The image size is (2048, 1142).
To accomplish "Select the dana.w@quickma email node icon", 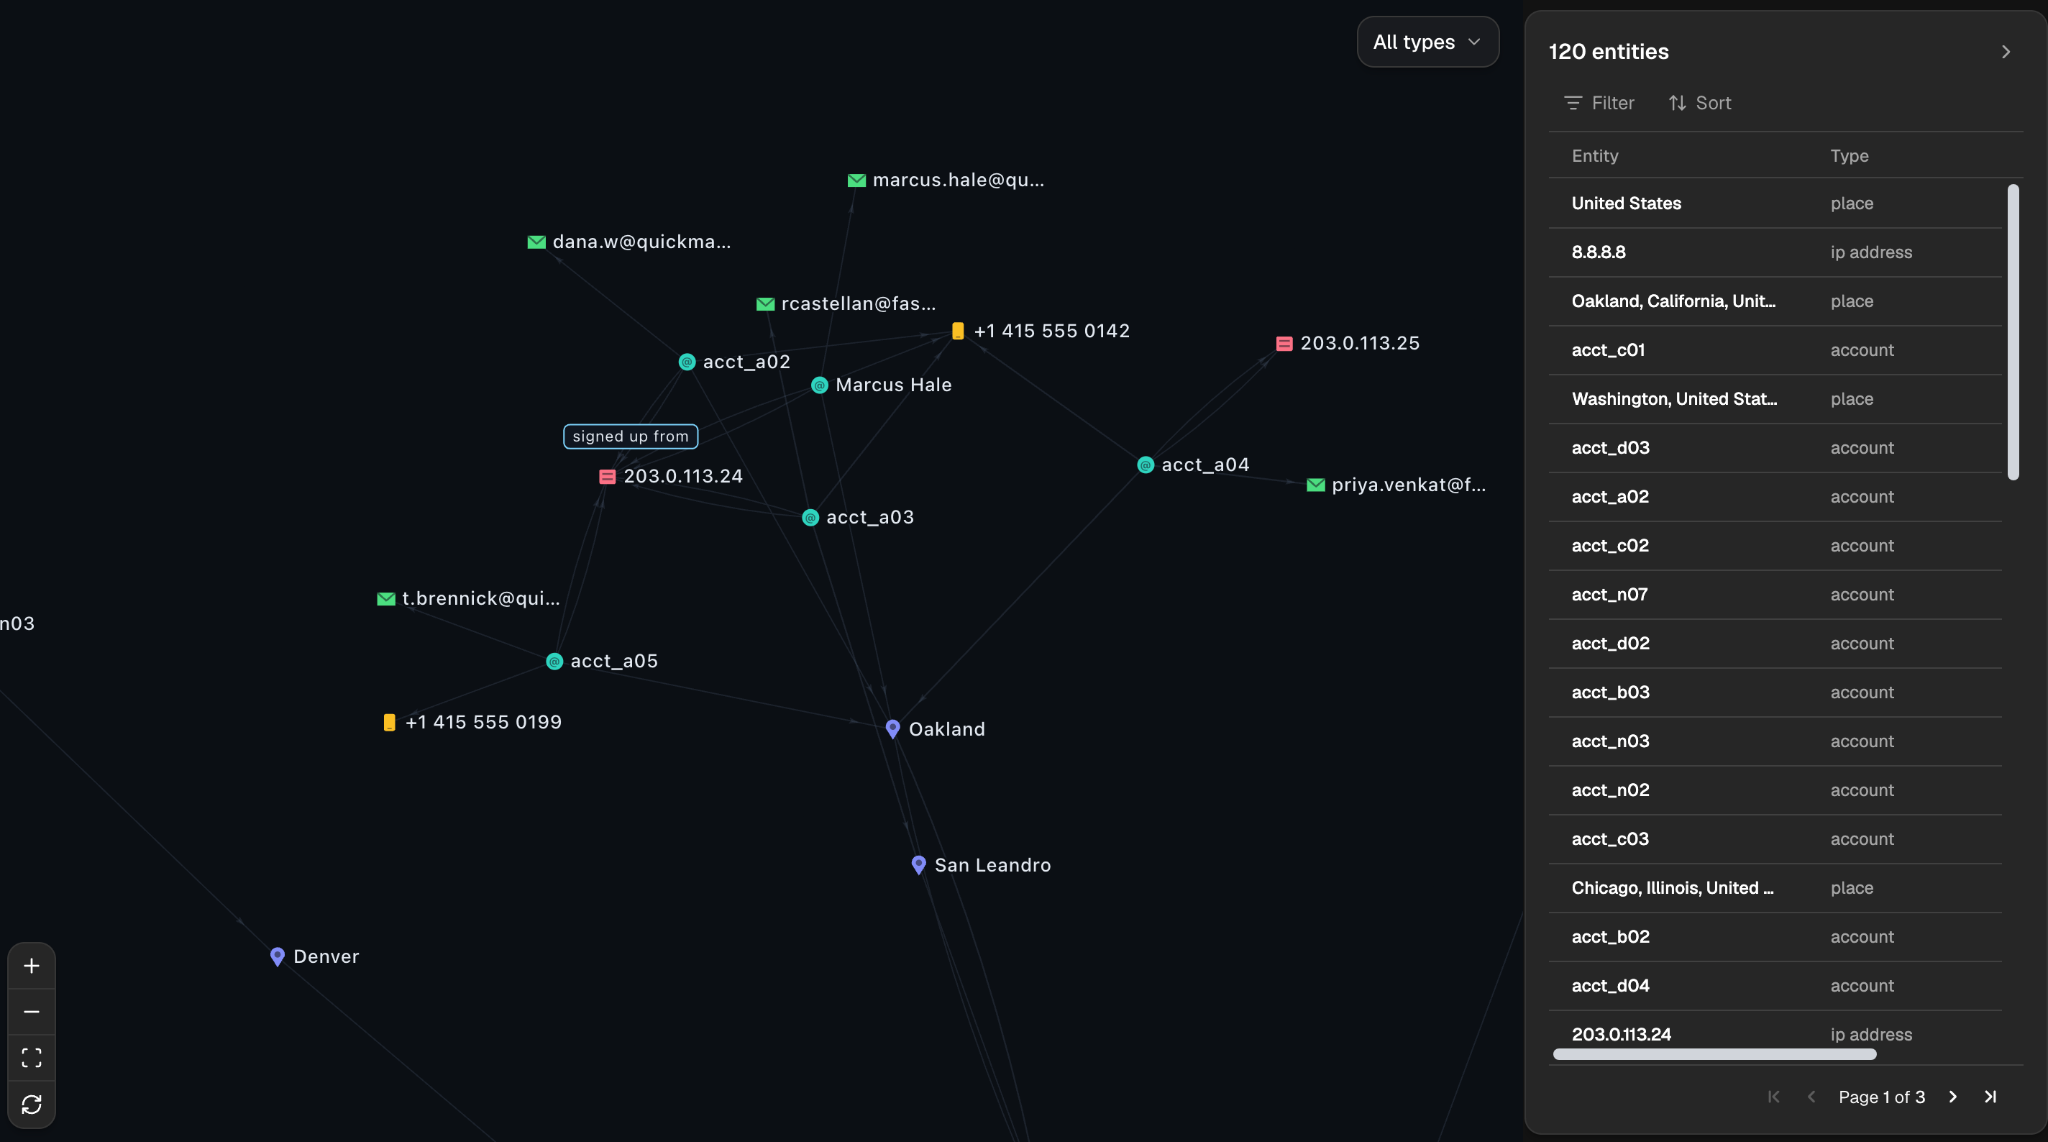I will tap(536, 242).
